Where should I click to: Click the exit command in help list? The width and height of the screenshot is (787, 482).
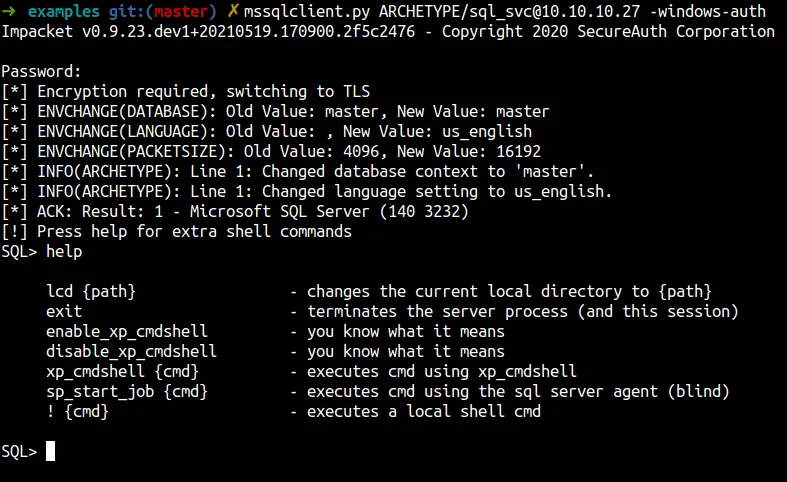coord(64,311)
